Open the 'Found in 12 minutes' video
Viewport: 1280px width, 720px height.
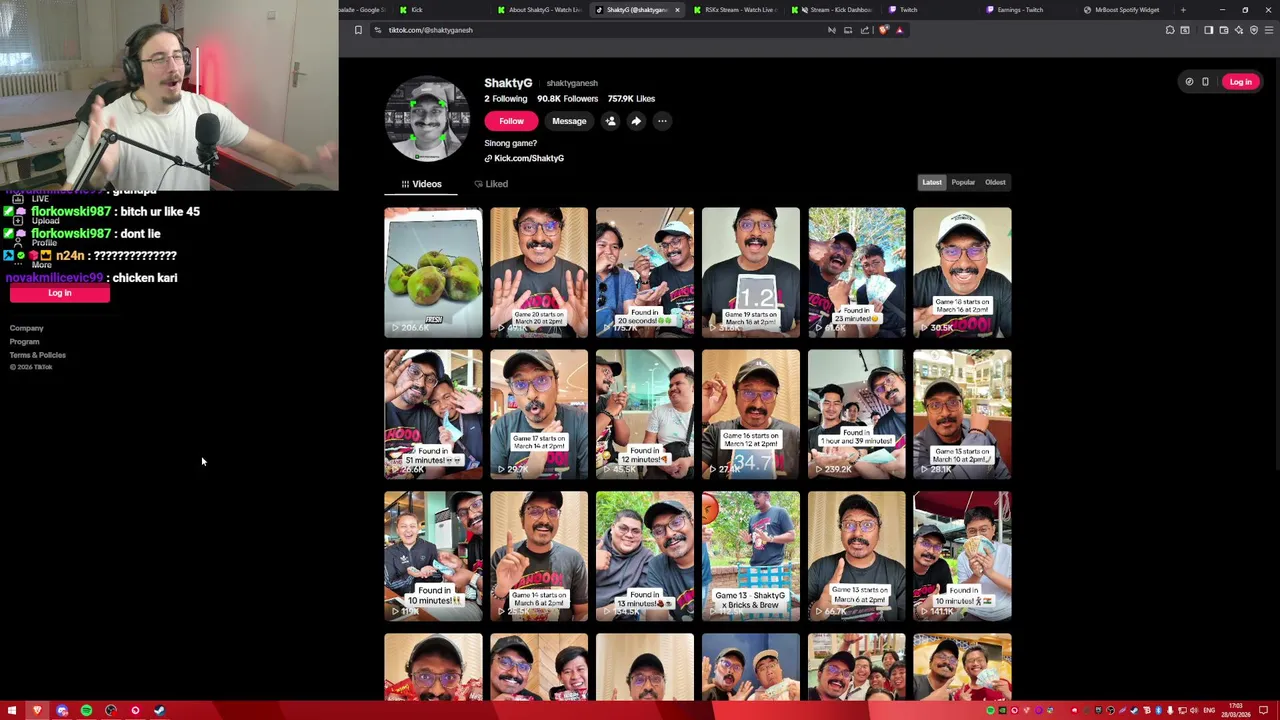coord(645,414)
